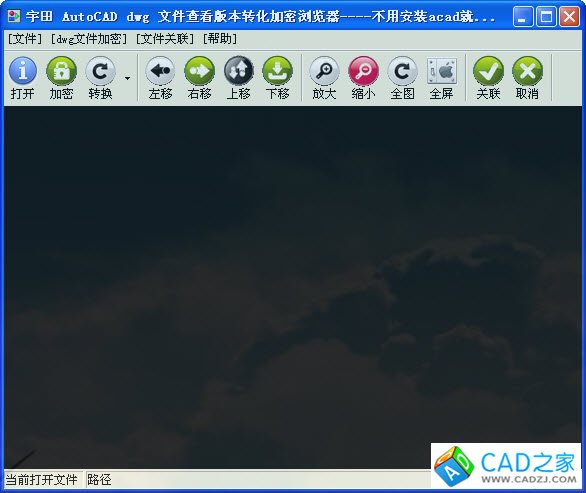This screenshot has width=586, height=493.
Task: Switch to 全屏 fullscreen mode
Action: coord(441,78)
